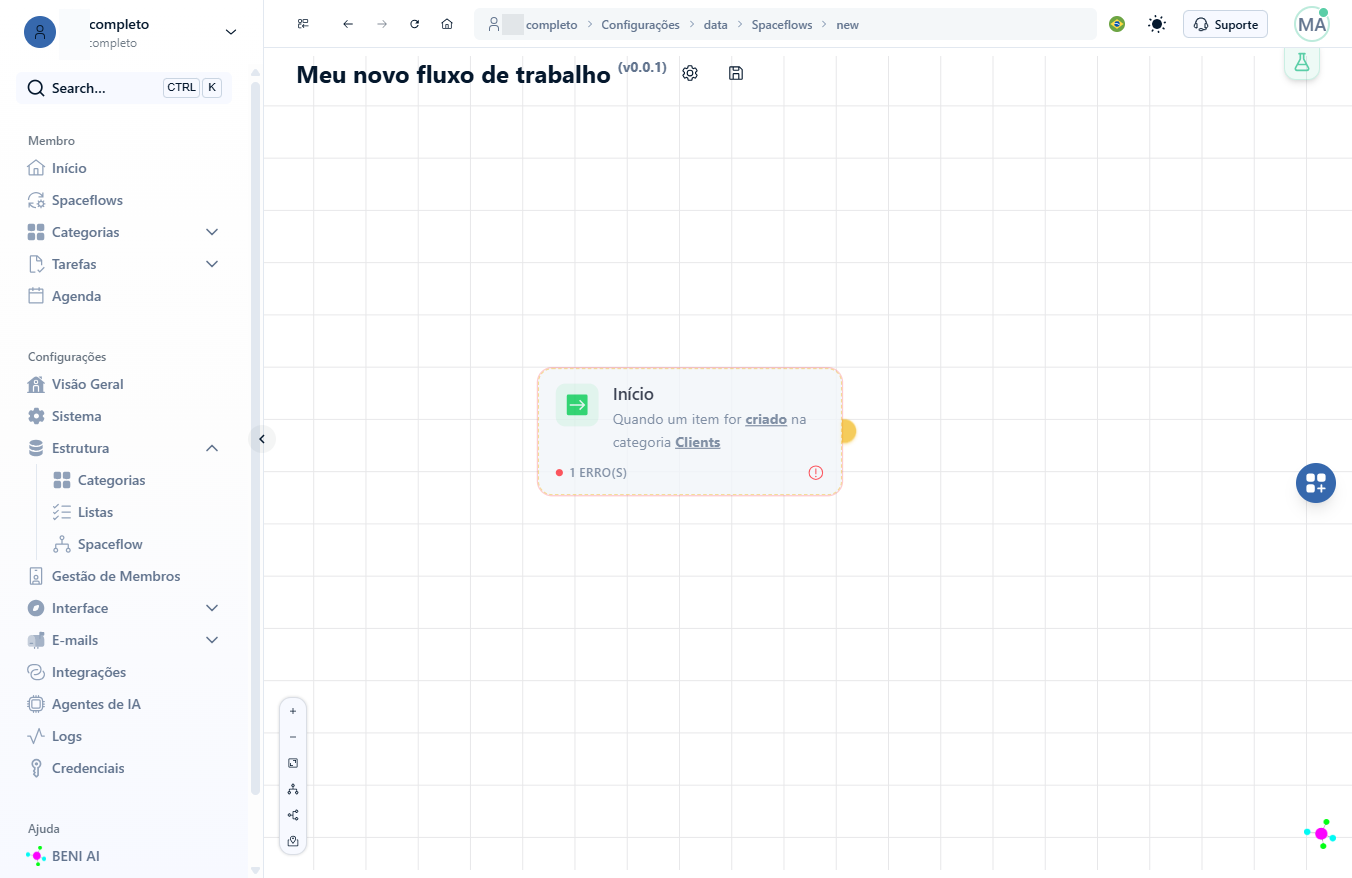Screen dimensions: 1352x878
Task: Click the Search field in the sidebar
Action: tap(124, 88)
